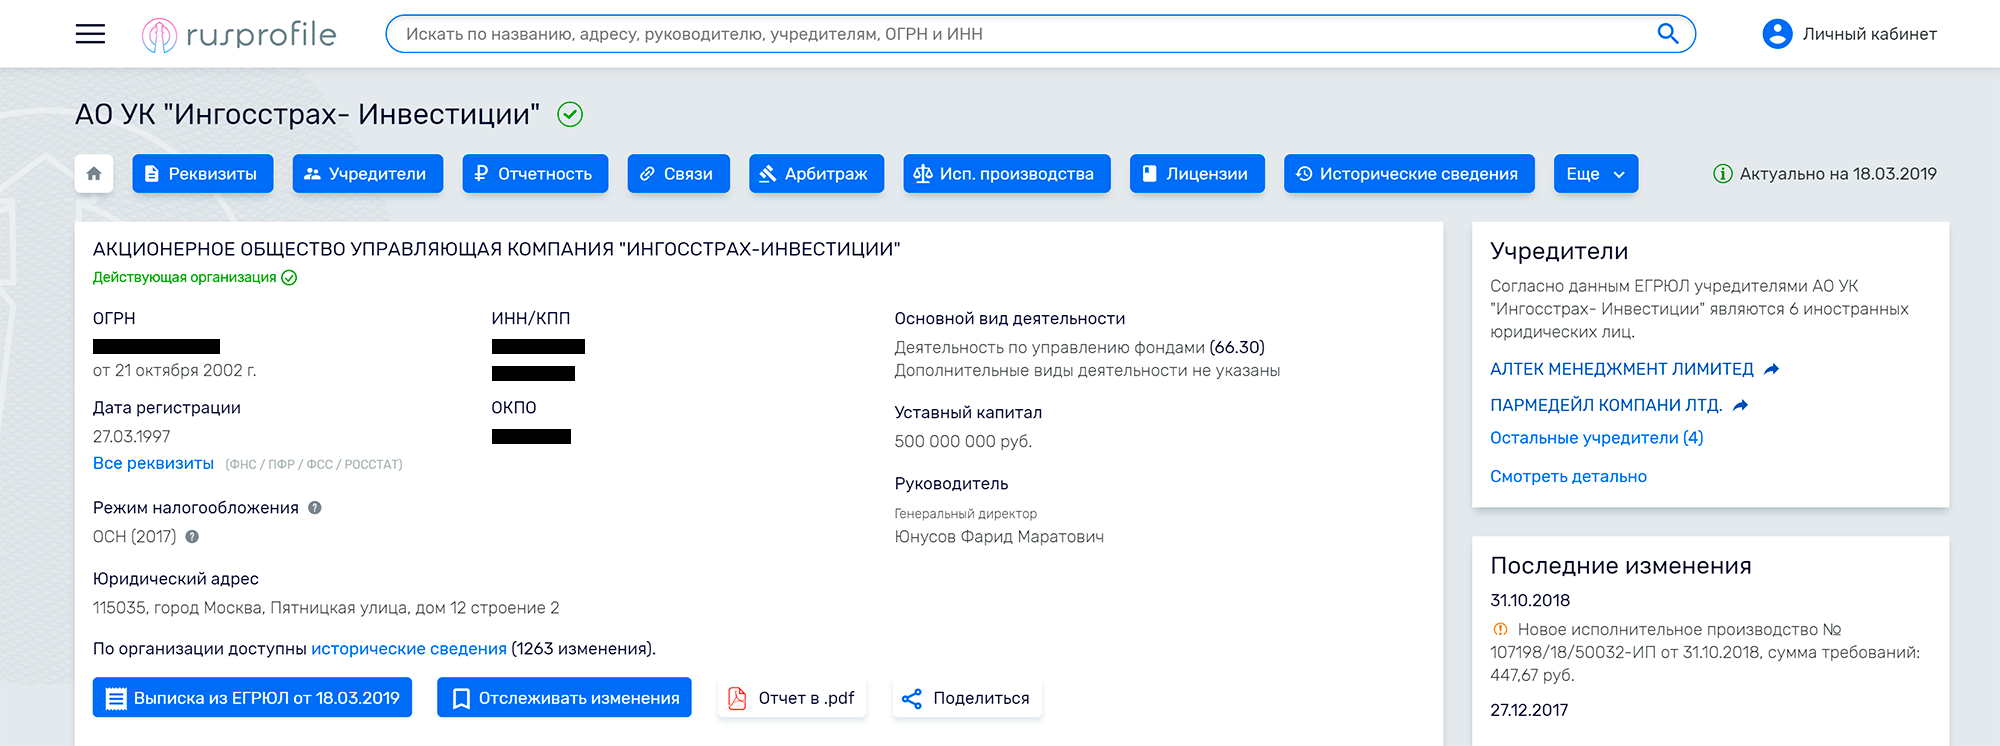Click the date 31.10.2018 in Последние изменения

coord(1530,601)
